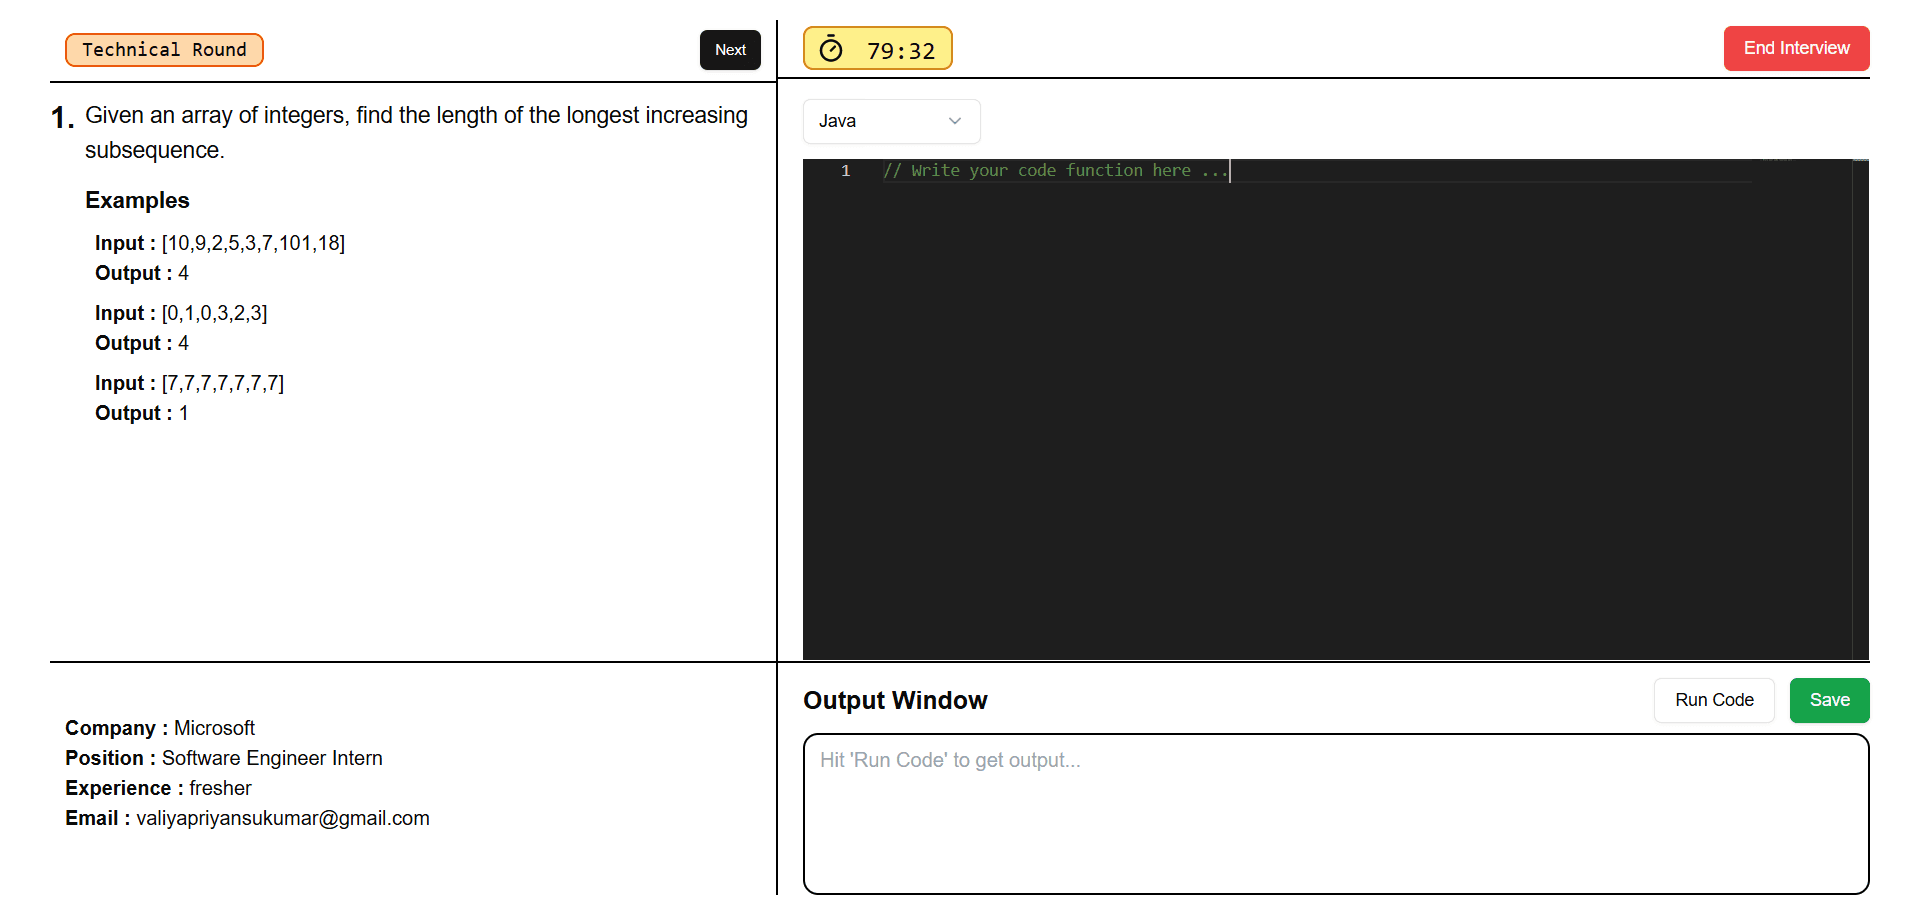
Task: Click the Examples section heading
Action: click(x=137, y=200)
